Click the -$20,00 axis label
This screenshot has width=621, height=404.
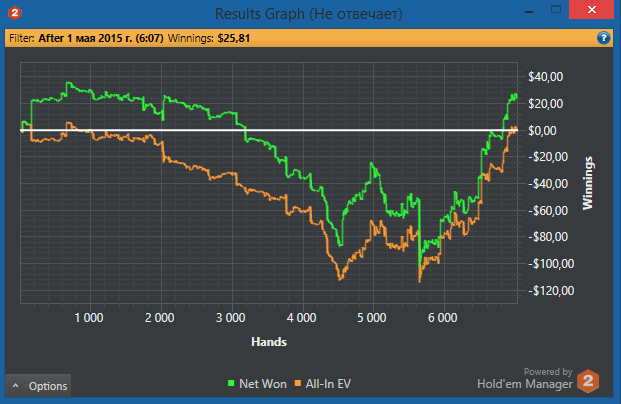(548, 157)
